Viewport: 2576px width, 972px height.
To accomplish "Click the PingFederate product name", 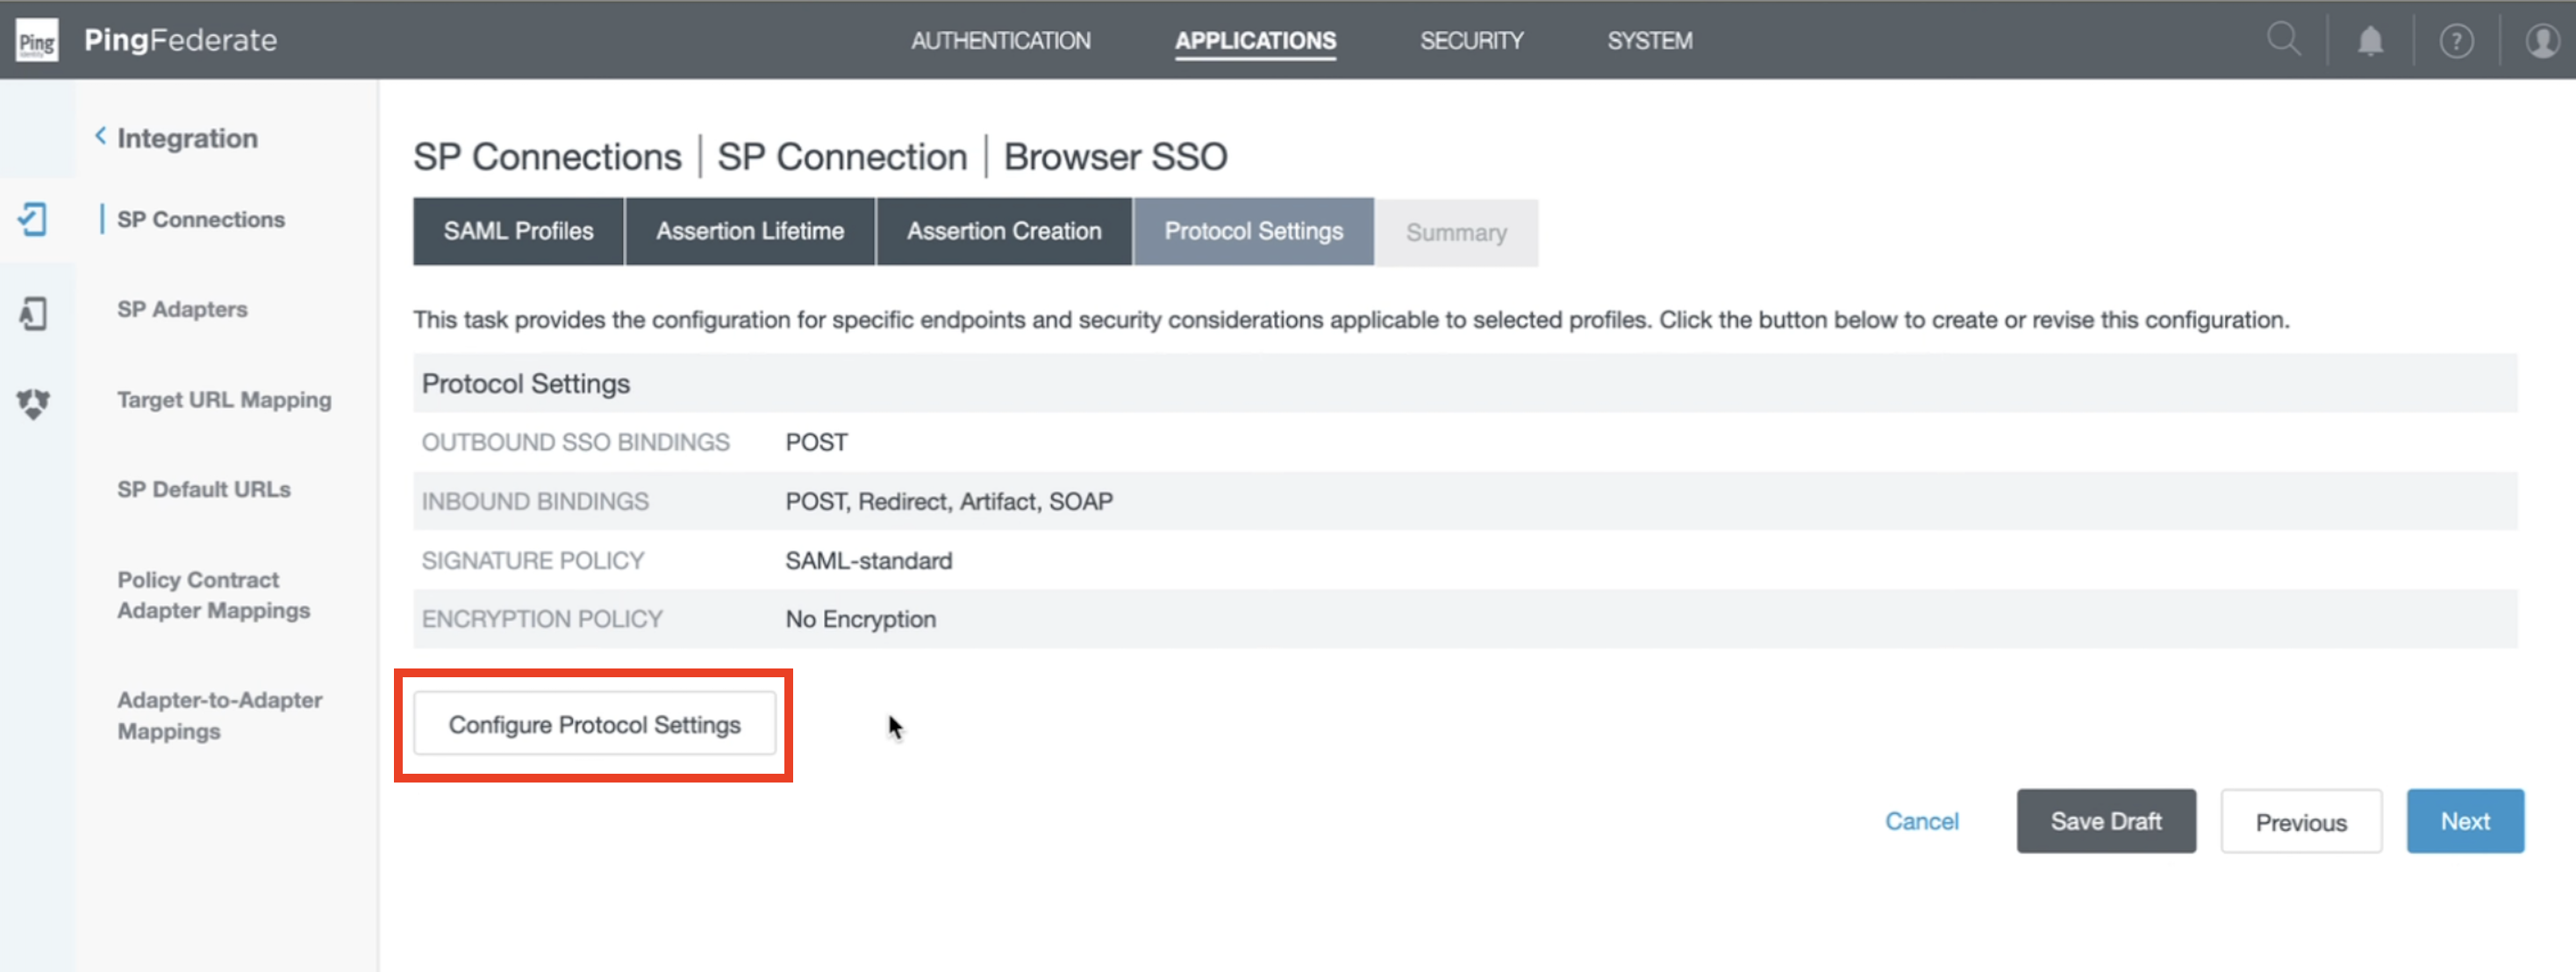I will pyautogui.click(x=180, y=40).
